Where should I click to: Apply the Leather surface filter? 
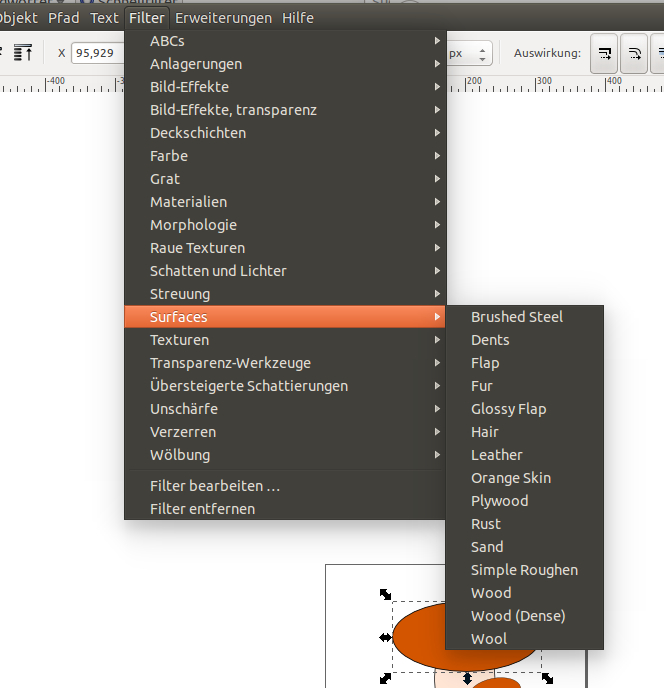524,455
